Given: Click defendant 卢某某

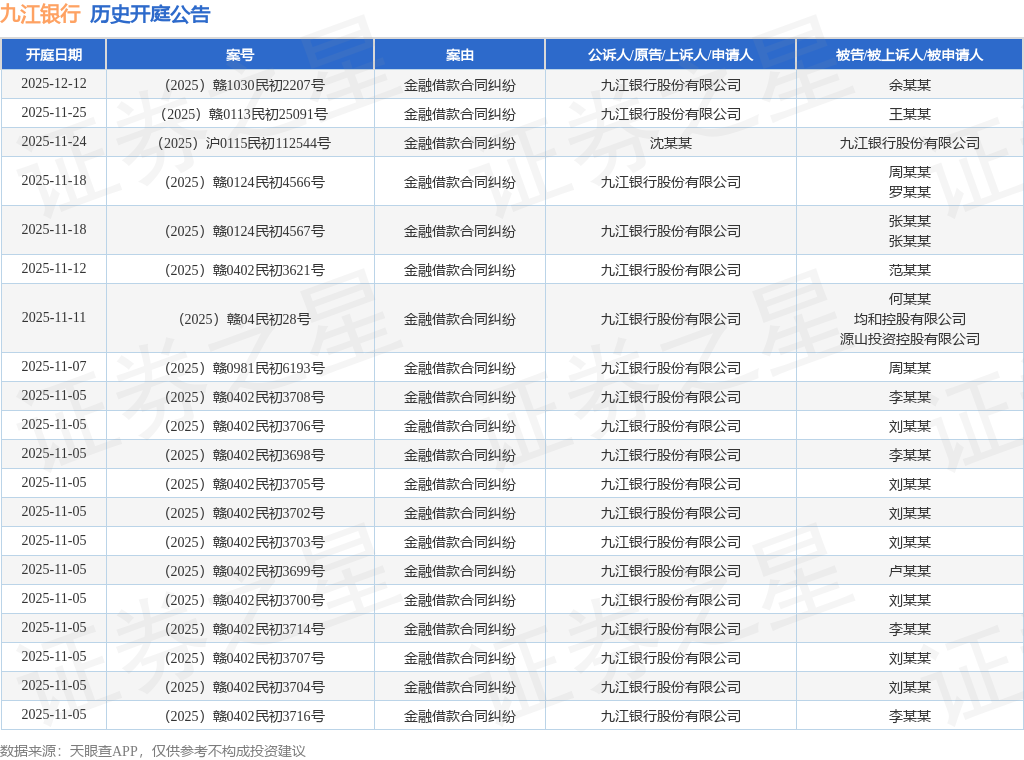Looking at the screenshot, I should 909,571.
